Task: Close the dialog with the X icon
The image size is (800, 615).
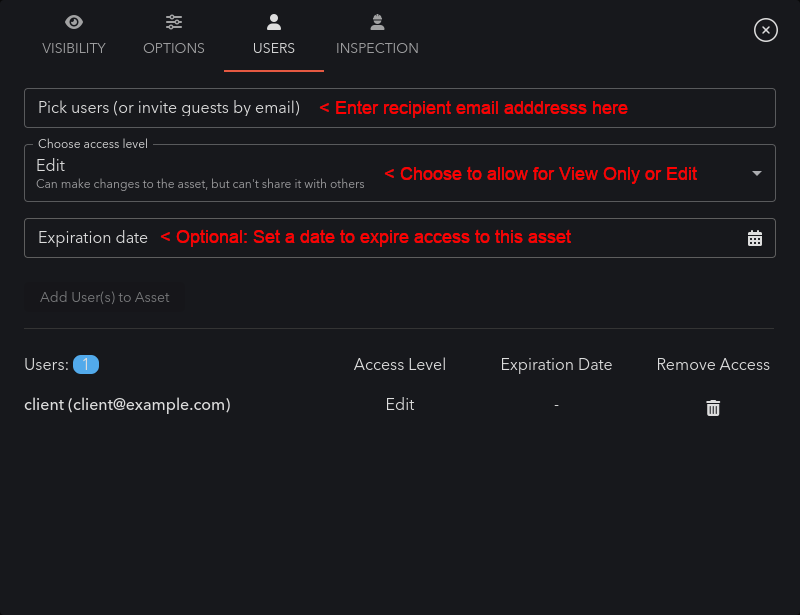Action: pos(766,30)
